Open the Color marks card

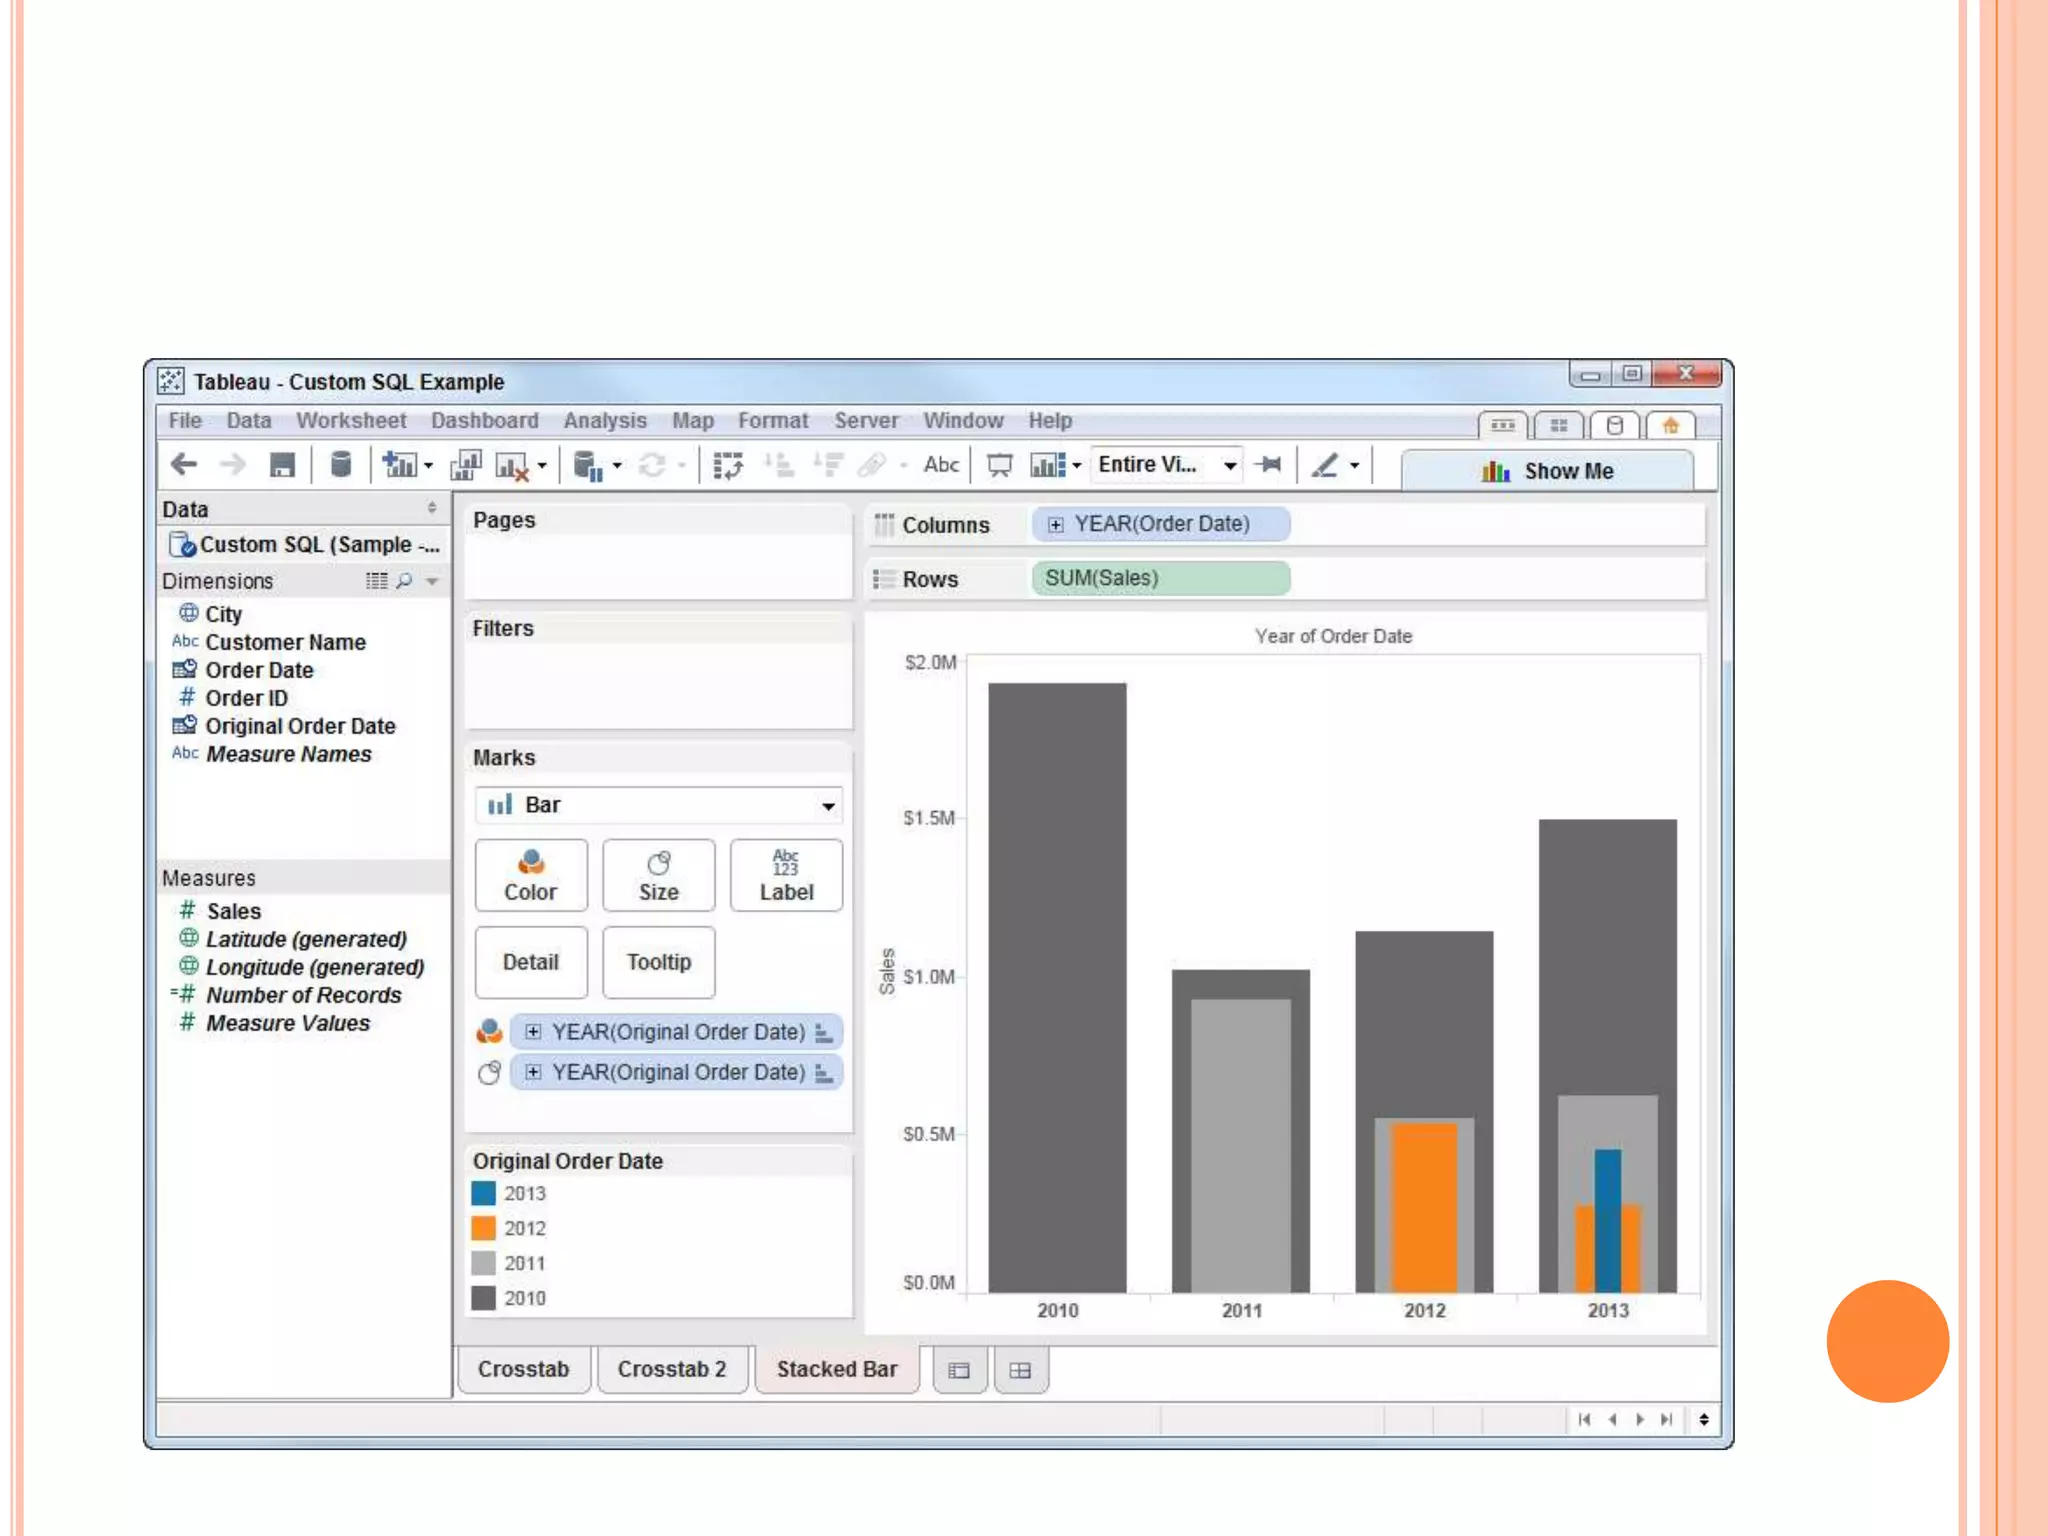(530, 875)
